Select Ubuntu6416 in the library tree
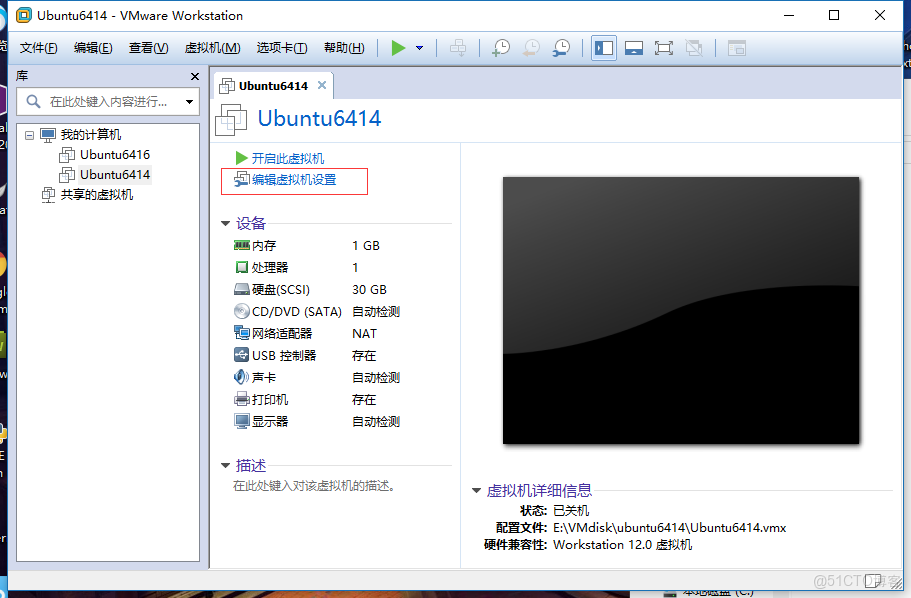This screenshot has height=598, width=911. [114, 154]
